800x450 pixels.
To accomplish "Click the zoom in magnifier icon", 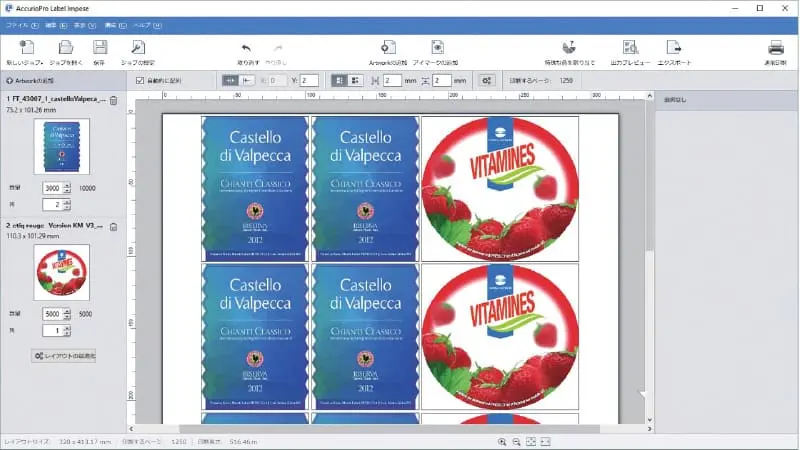I will (501, 441).
